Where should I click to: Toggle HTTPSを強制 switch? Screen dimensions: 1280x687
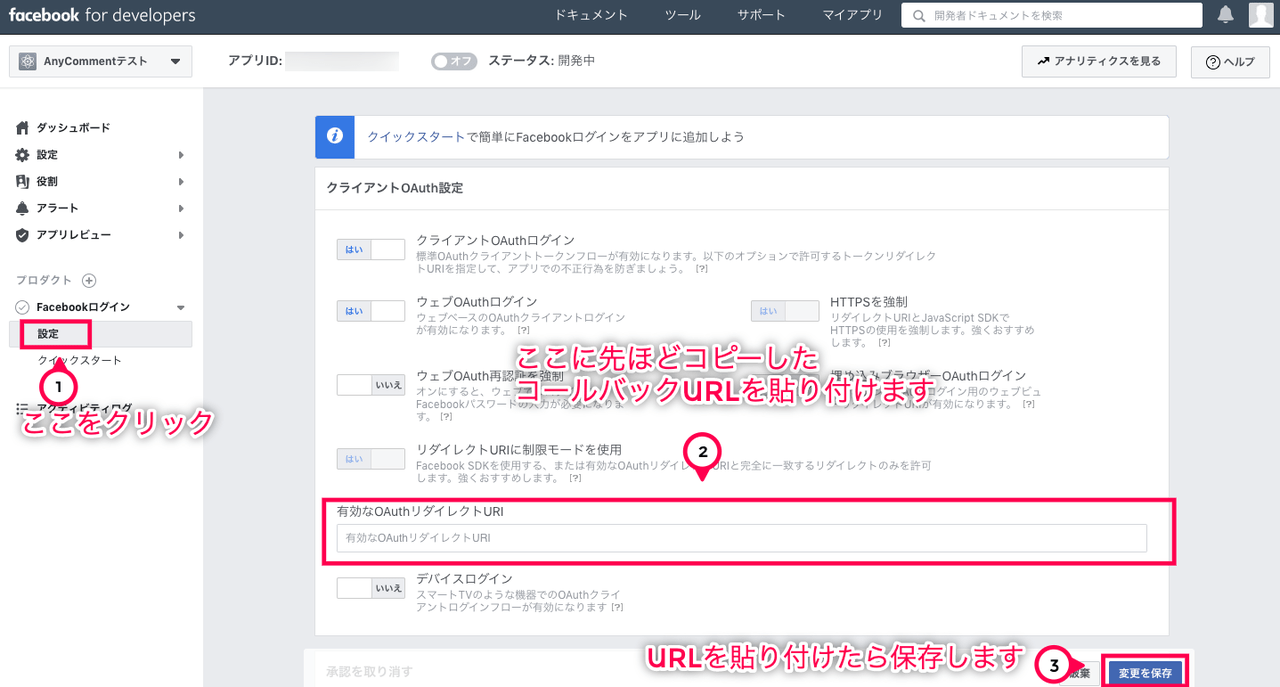784,311
